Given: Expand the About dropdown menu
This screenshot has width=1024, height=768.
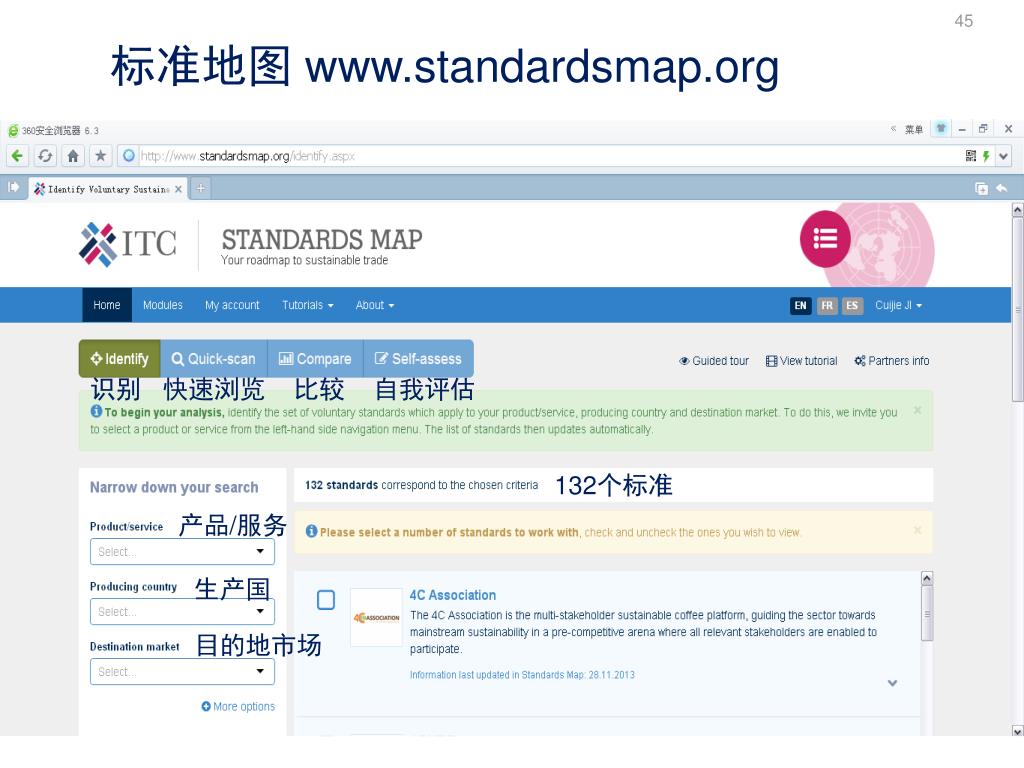Looking at the screenshot, I should [x=375, y=305].
